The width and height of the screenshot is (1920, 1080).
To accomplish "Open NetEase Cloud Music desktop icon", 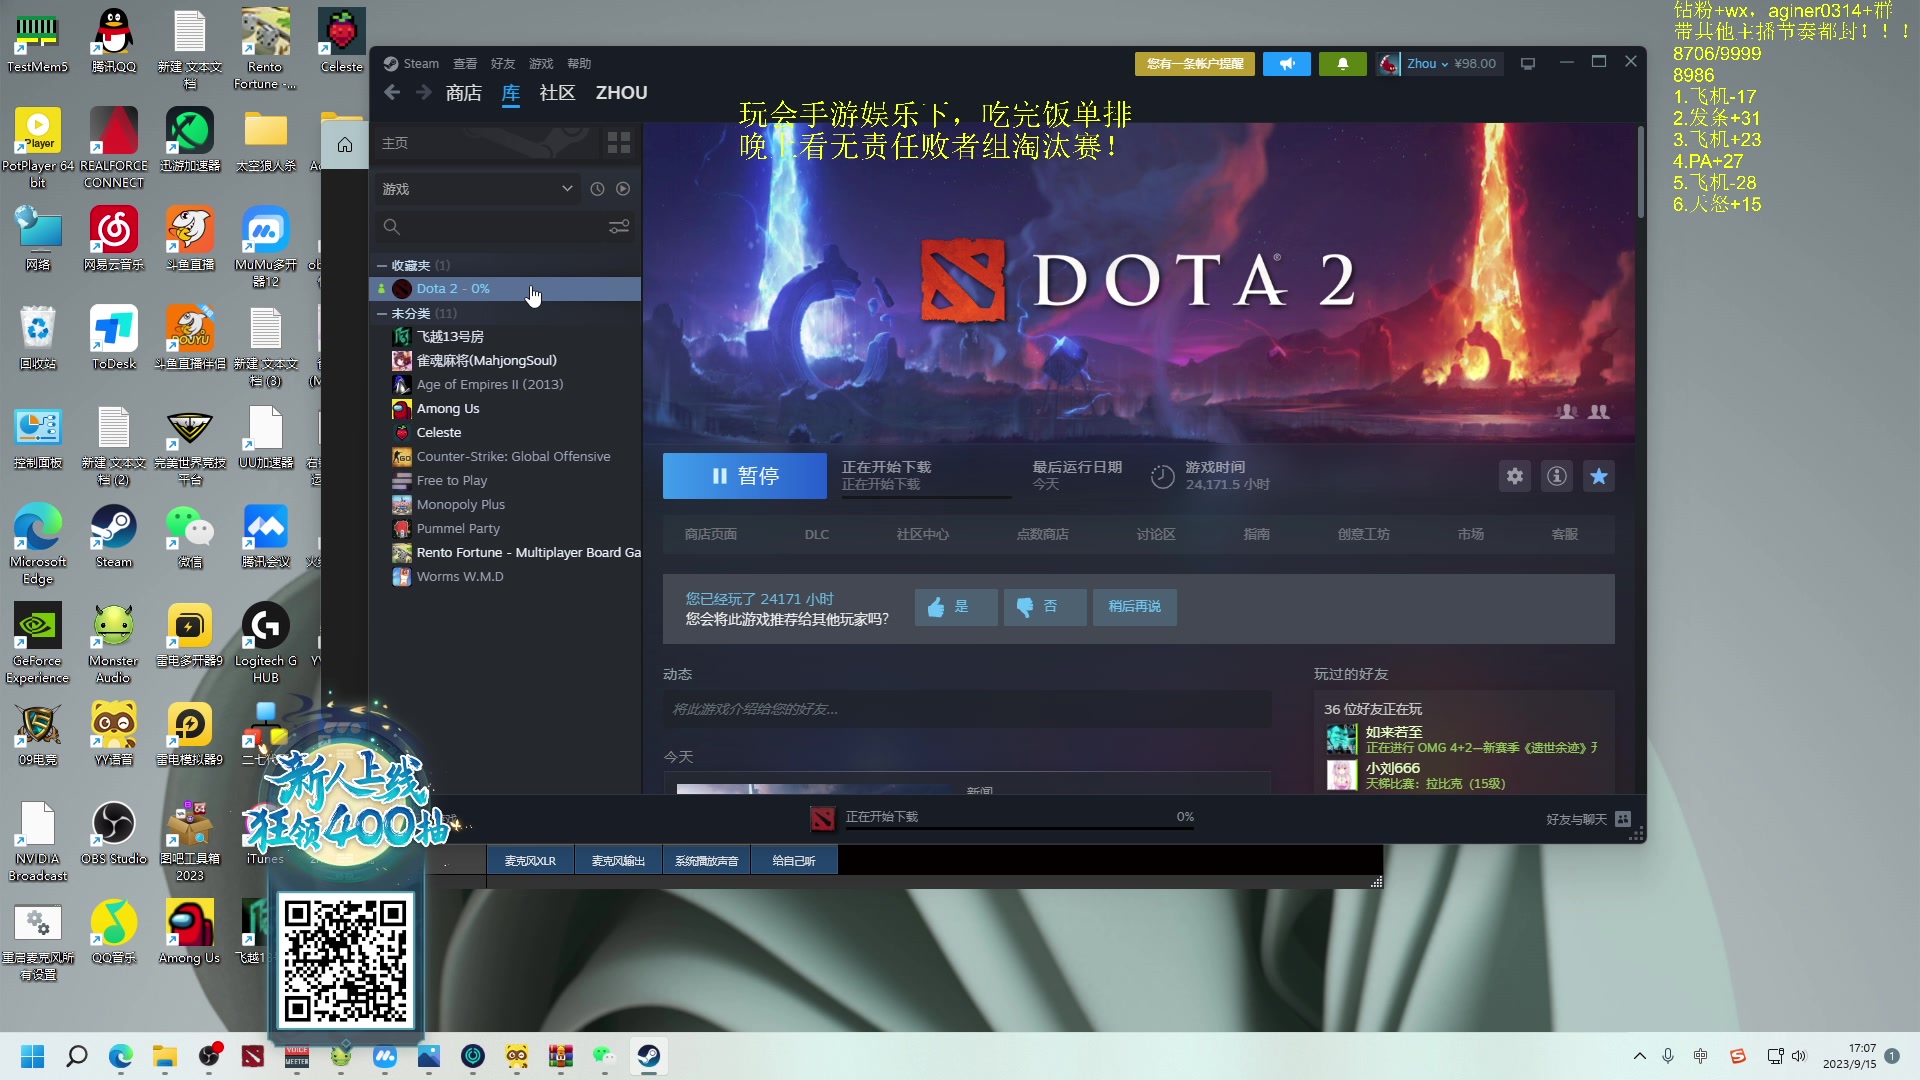I will pos(114,239).
